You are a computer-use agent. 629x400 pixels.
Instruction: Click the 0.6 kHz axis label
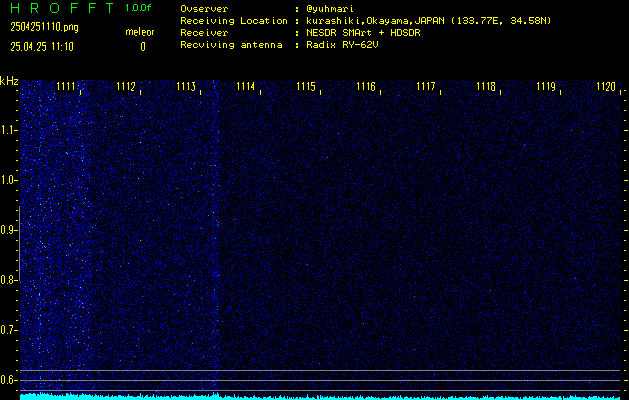pos(8,380)
